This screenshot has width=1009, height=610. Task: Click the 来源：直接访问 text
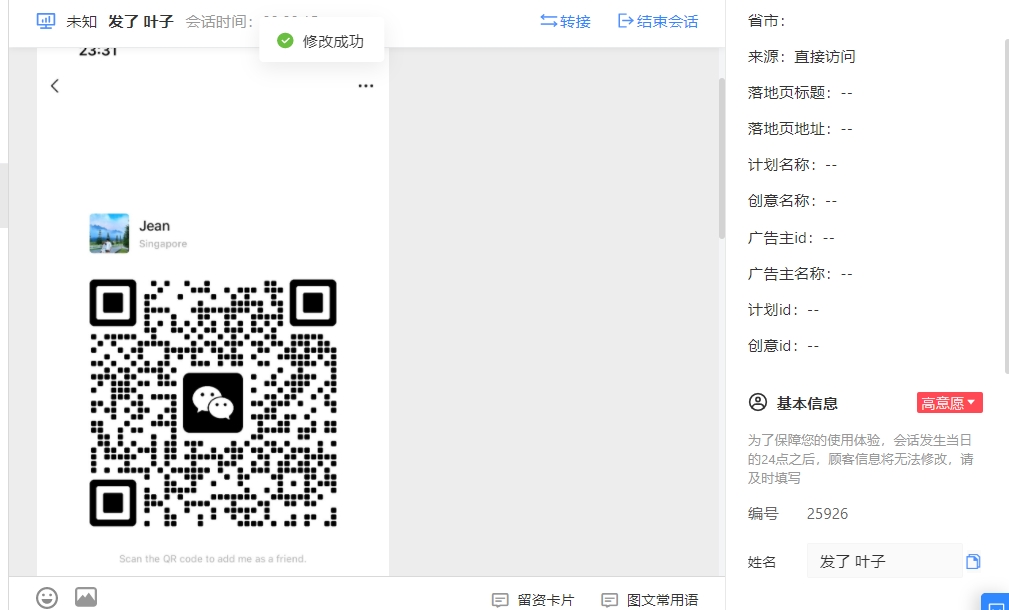tap(802, 57)
